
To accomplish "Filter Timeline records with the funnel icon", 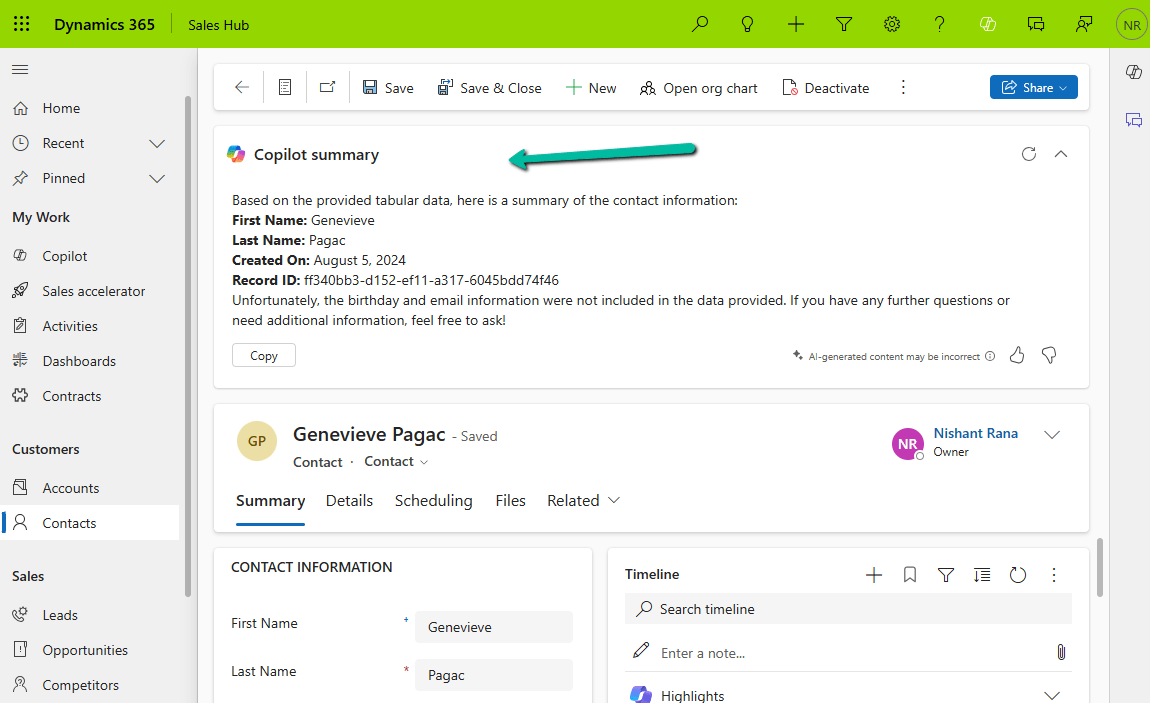I will point(945,575).
